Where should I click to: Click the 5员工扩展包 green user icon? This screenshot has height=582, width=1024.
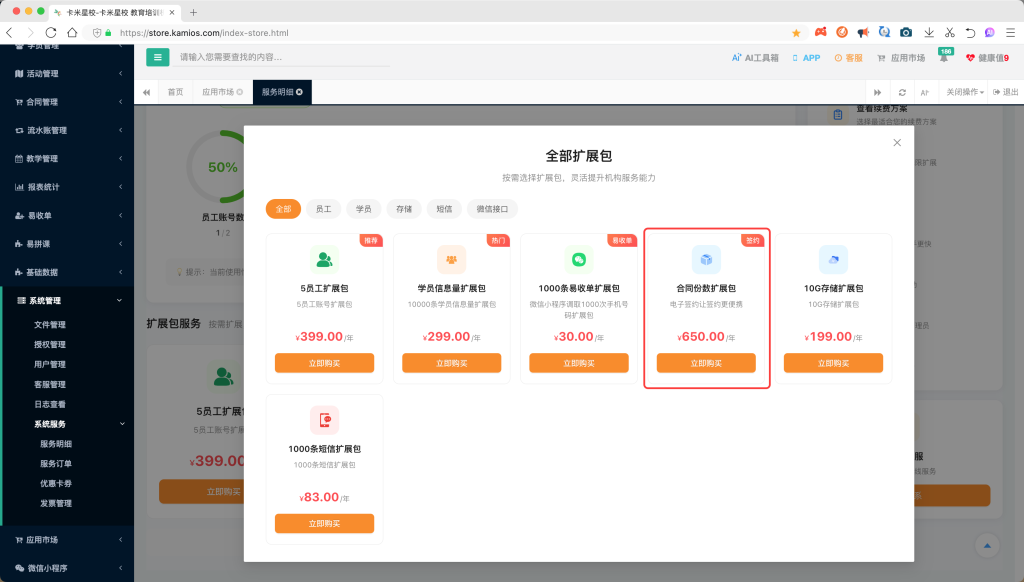point(325,260)
